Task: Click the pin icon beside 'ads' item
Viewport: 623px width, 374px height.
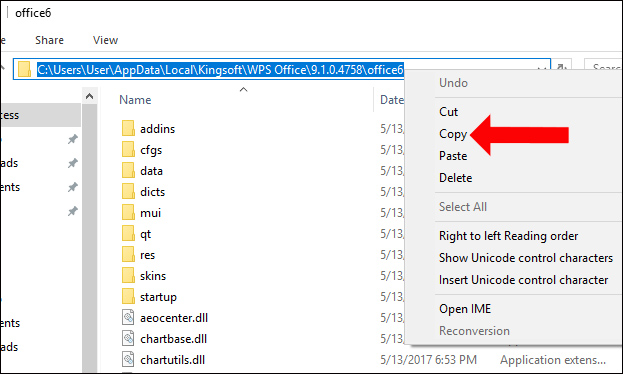Action: (72, 163)
